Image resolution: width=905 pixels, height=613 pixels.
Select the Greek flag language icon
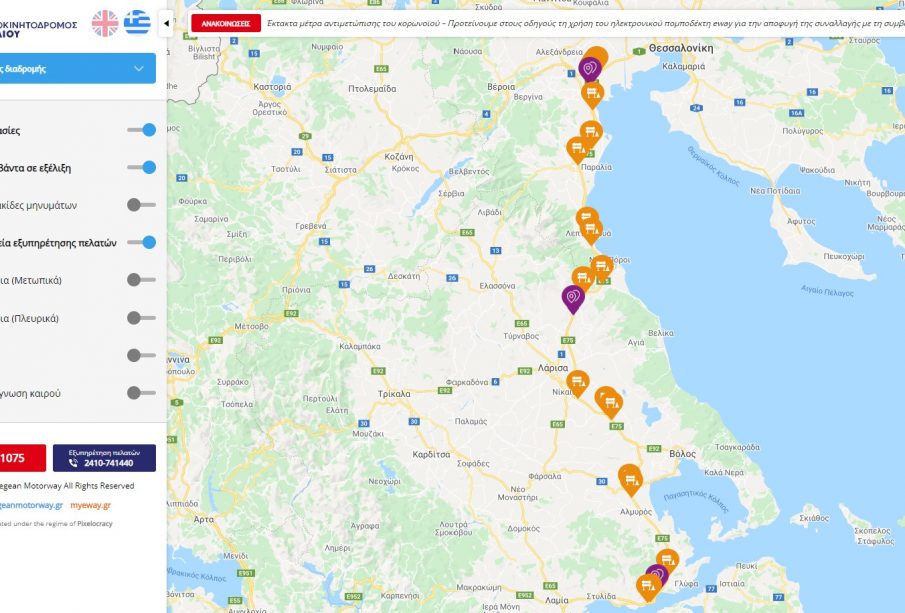coord(137,23)
